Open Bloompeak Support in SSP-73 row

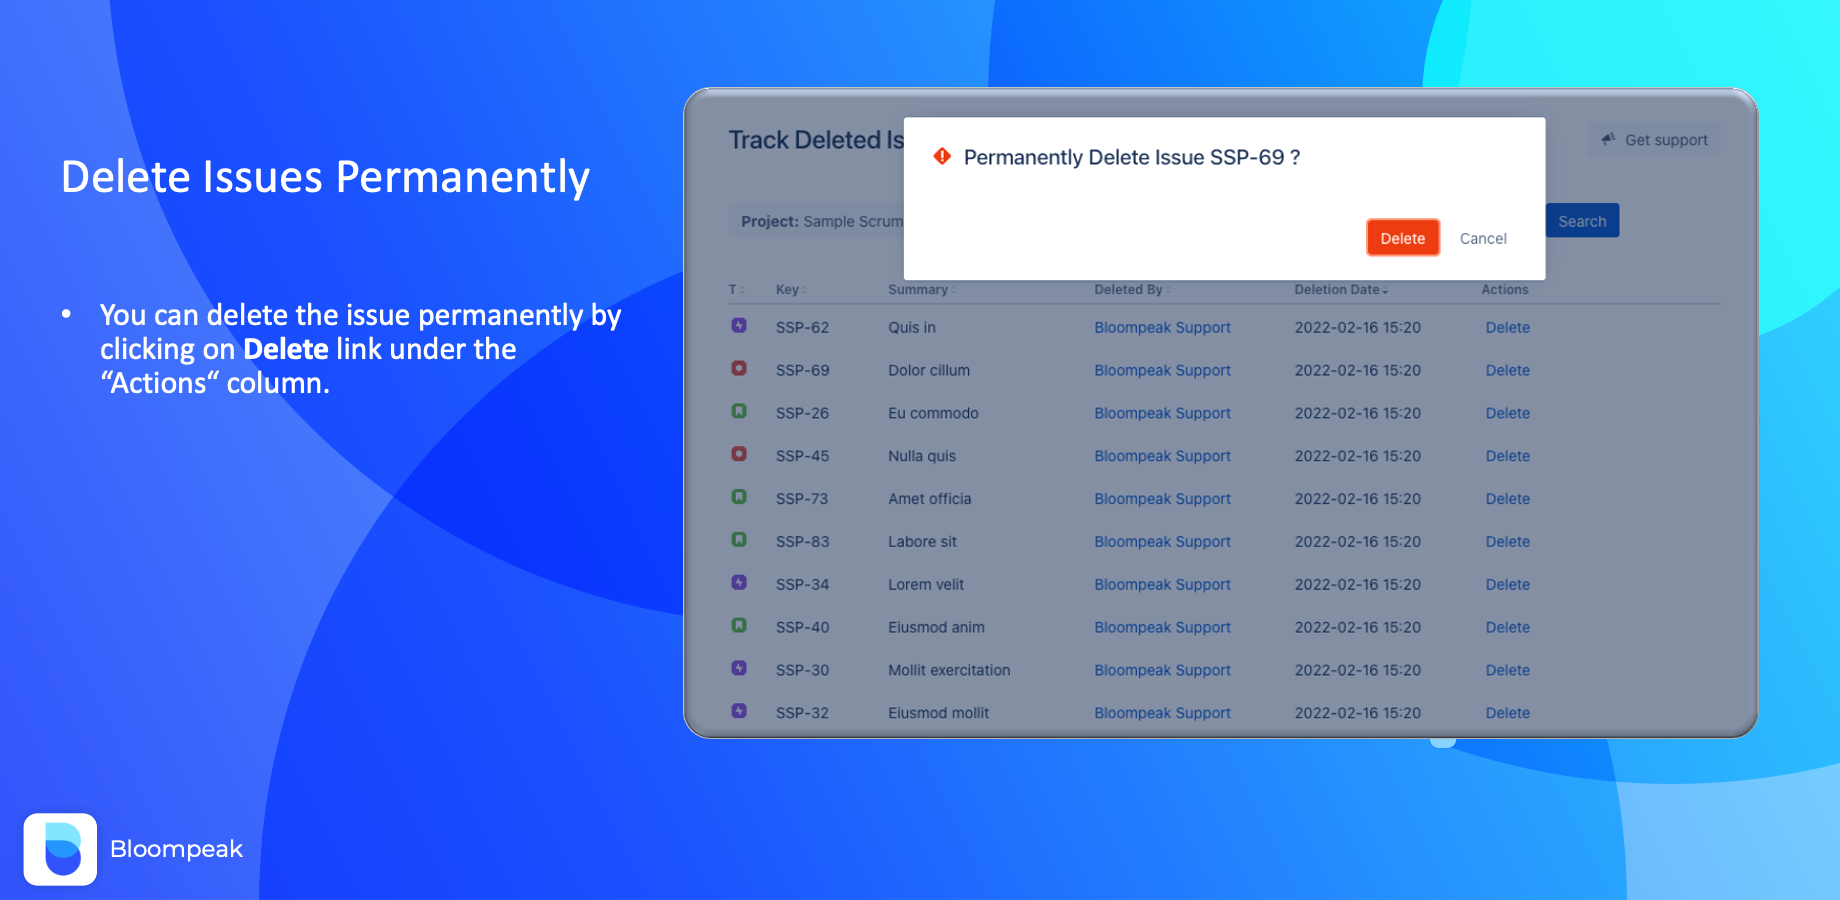click(x=1162, y=499)
